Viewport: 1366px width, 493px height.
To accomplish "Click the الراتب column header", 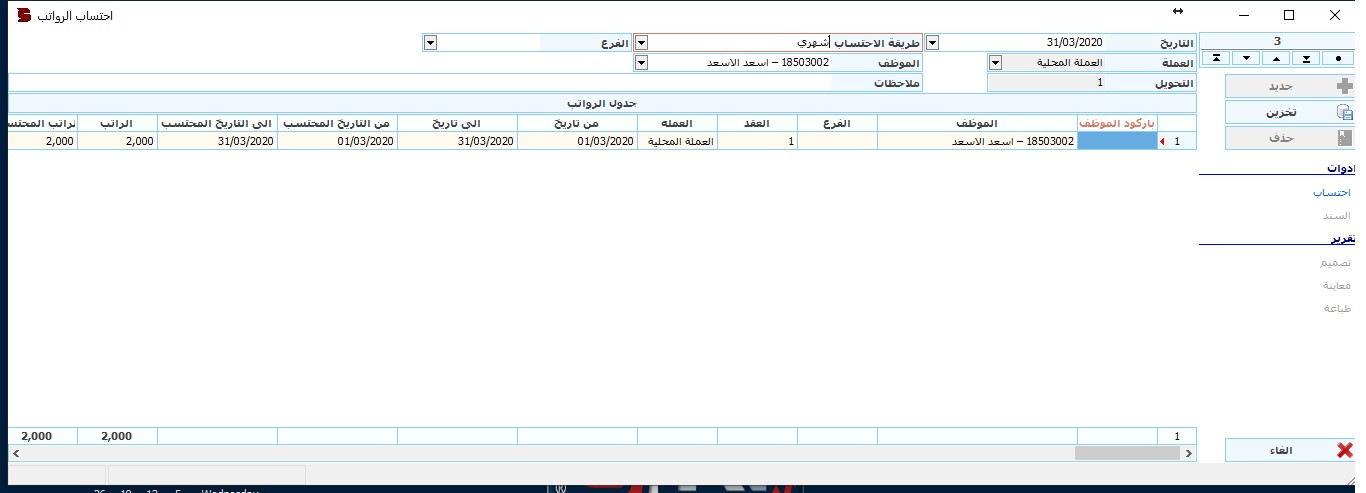I will click(117, 123).
